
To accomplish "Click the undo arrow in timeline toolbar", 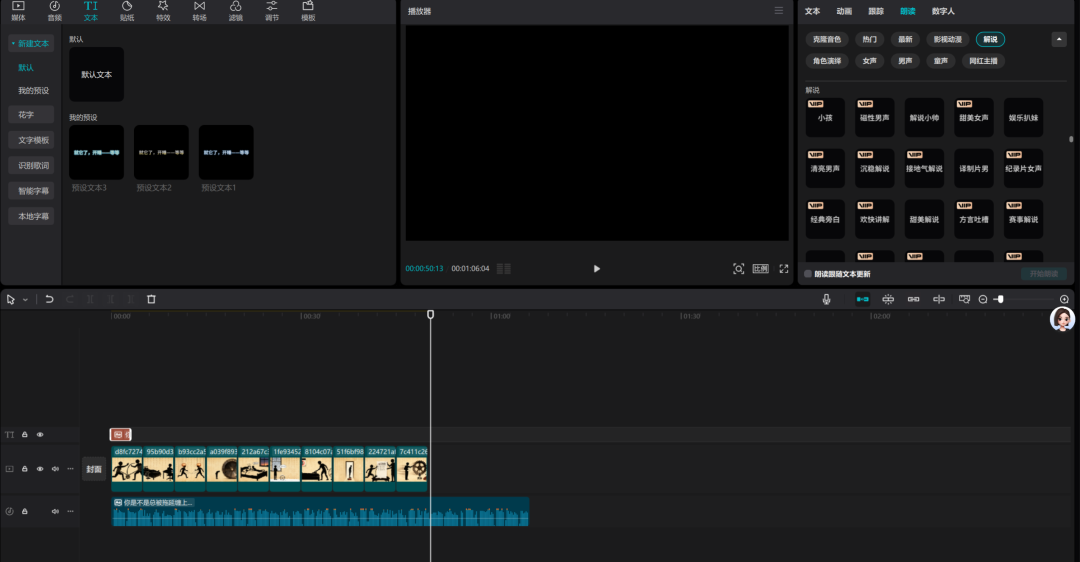I will tap(49, 299).
